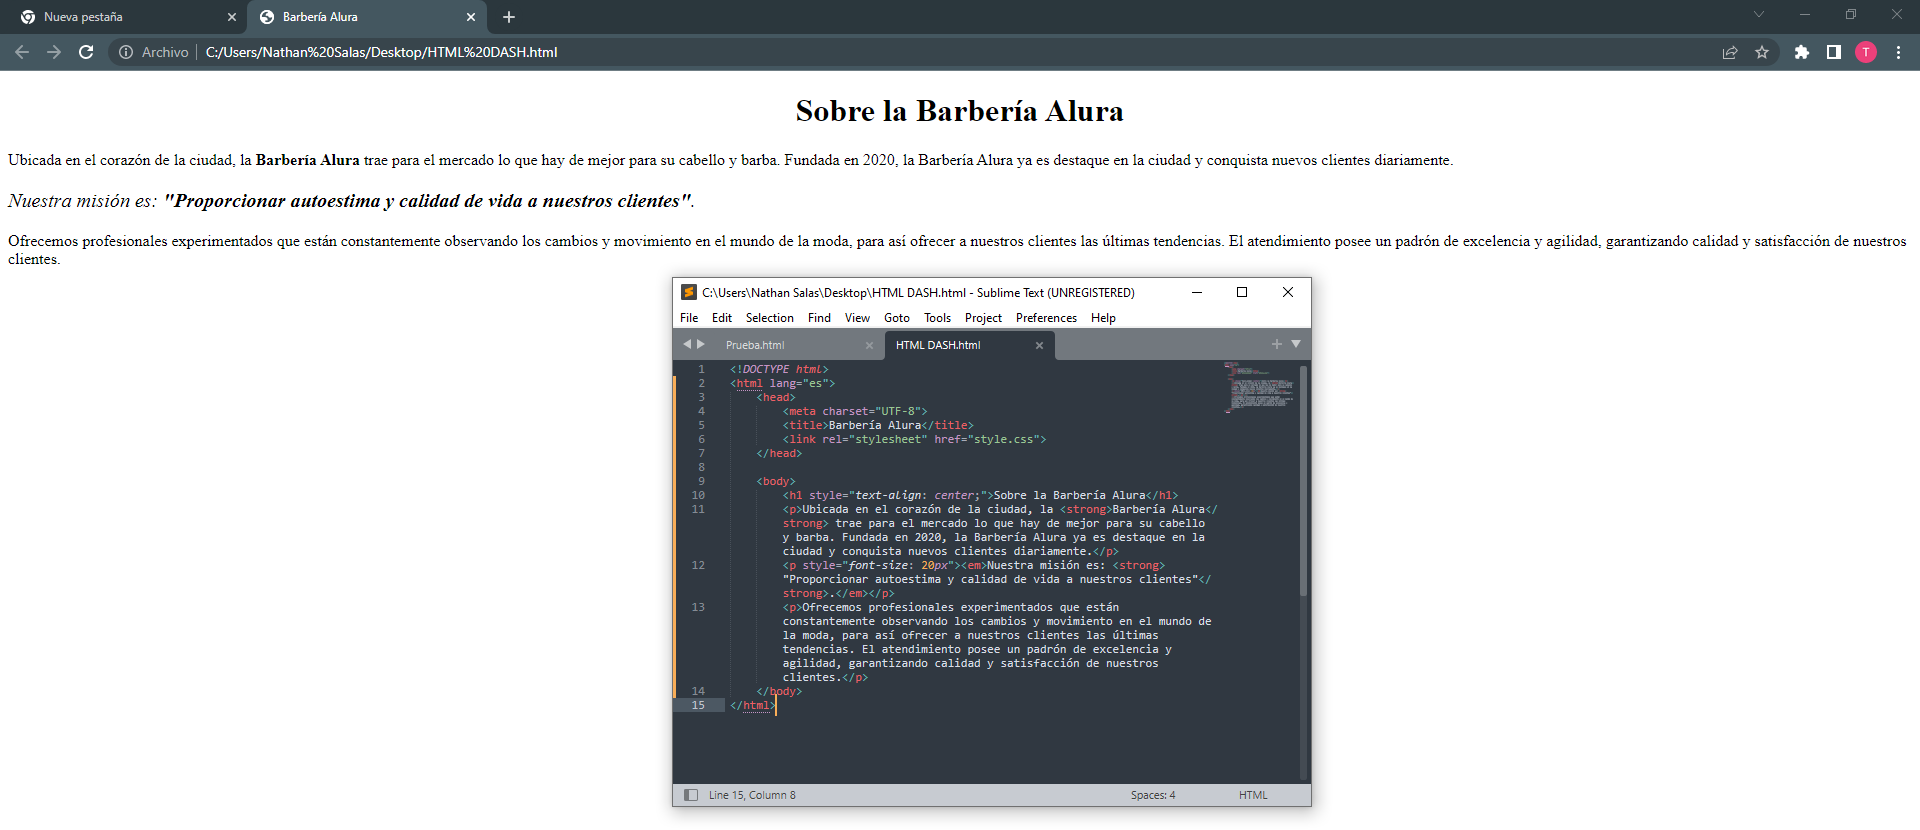Click the link rel="stylesheet" code line
The width and height of the screenshot is (1920, 830).
pos(915,439)
